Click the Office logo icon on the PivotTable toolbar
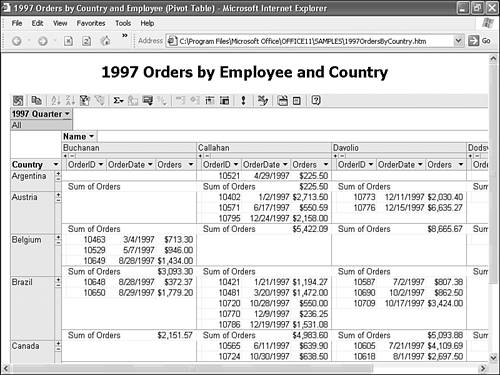The image size is (500, 375). (18, 100)
